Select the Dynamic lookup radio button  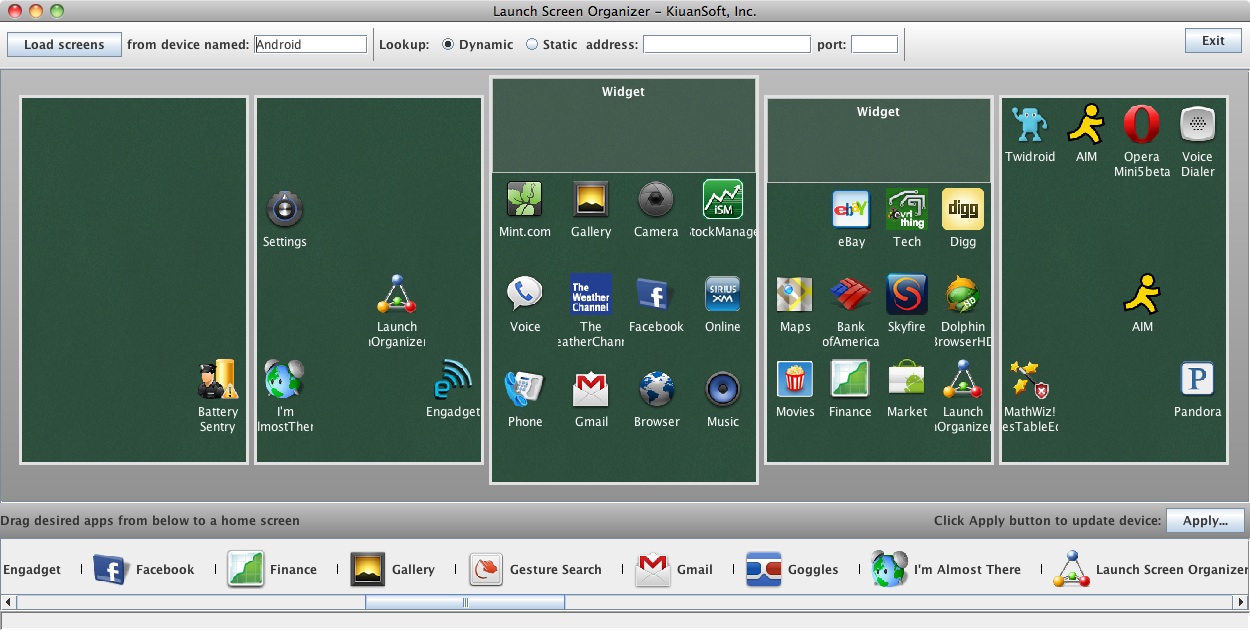tap(447, 44)
